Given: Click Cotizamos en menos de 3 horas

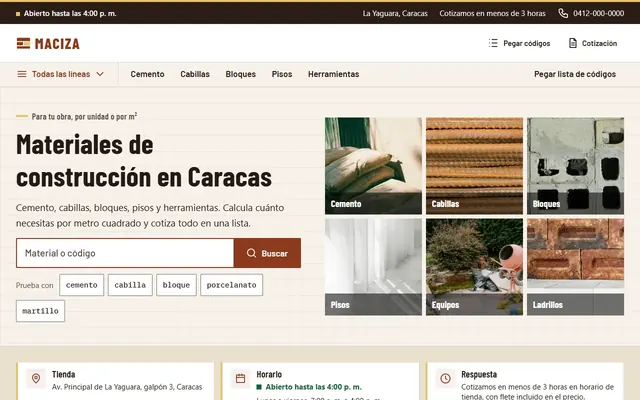Looking at the screenshot, I should pos(492,13).
